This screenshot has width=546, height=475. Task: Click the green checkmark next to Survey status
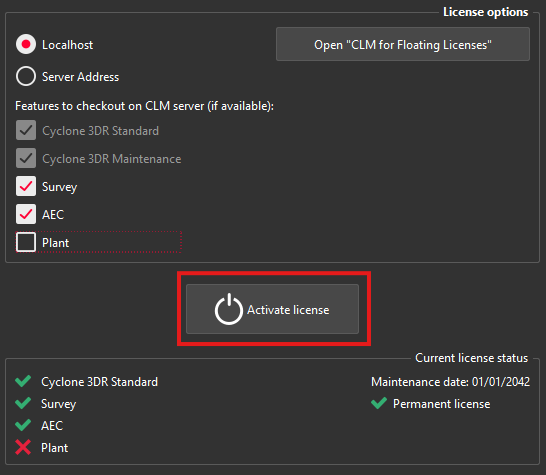[23, 403]
